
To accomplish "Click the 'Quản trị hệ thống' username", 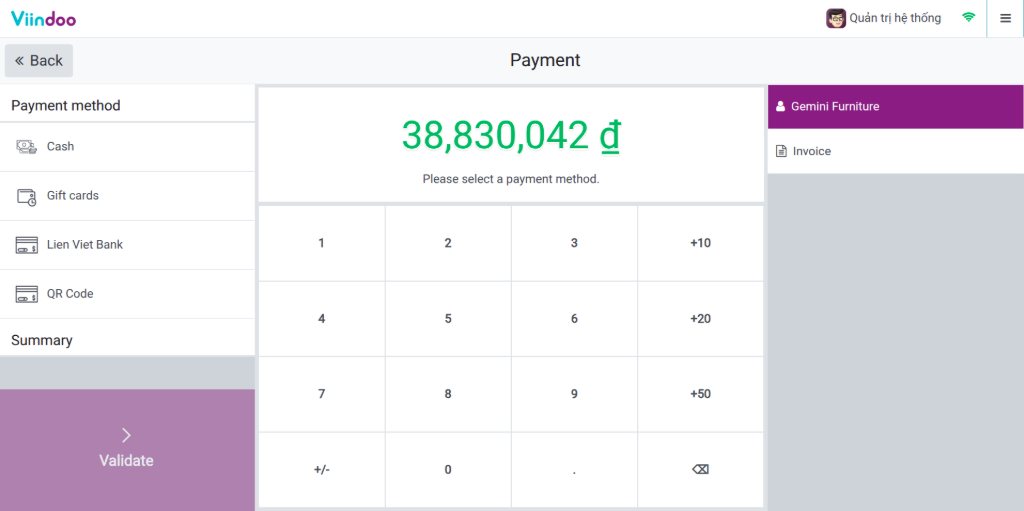I will [895, 18].
